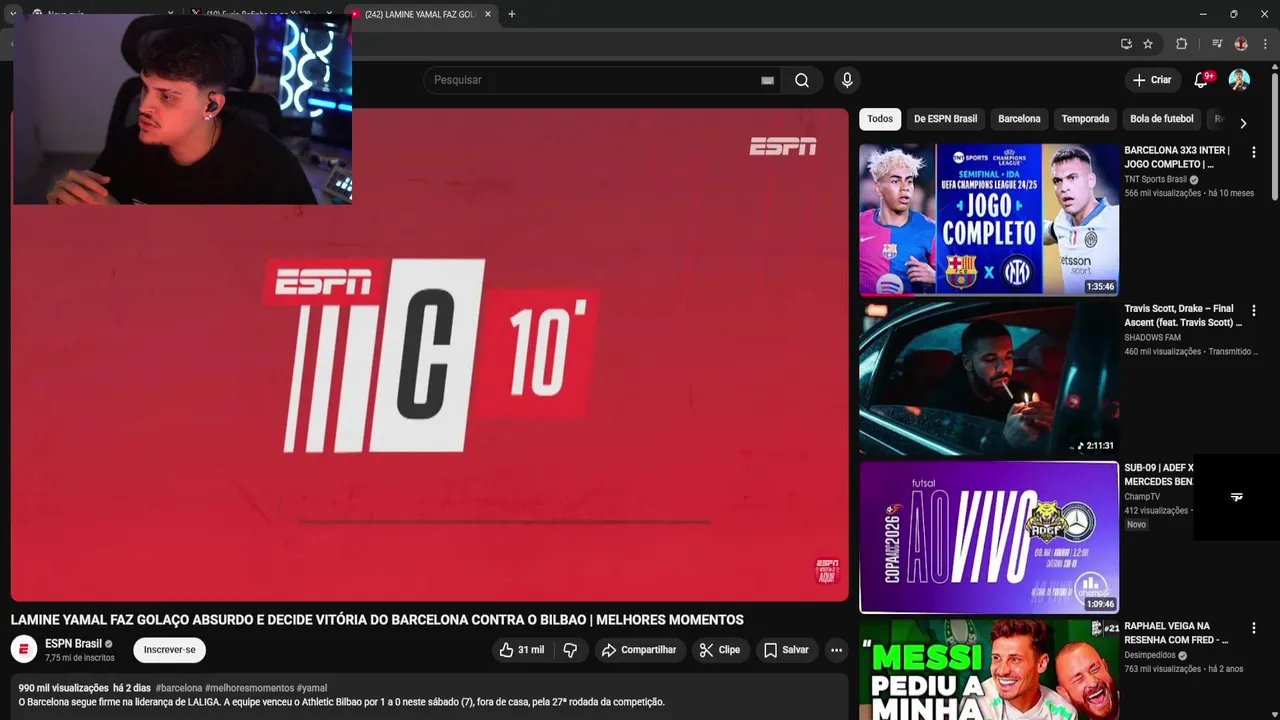
Task: Click the TNT Sports Brasil channel name
Action: coord(1155,180)
